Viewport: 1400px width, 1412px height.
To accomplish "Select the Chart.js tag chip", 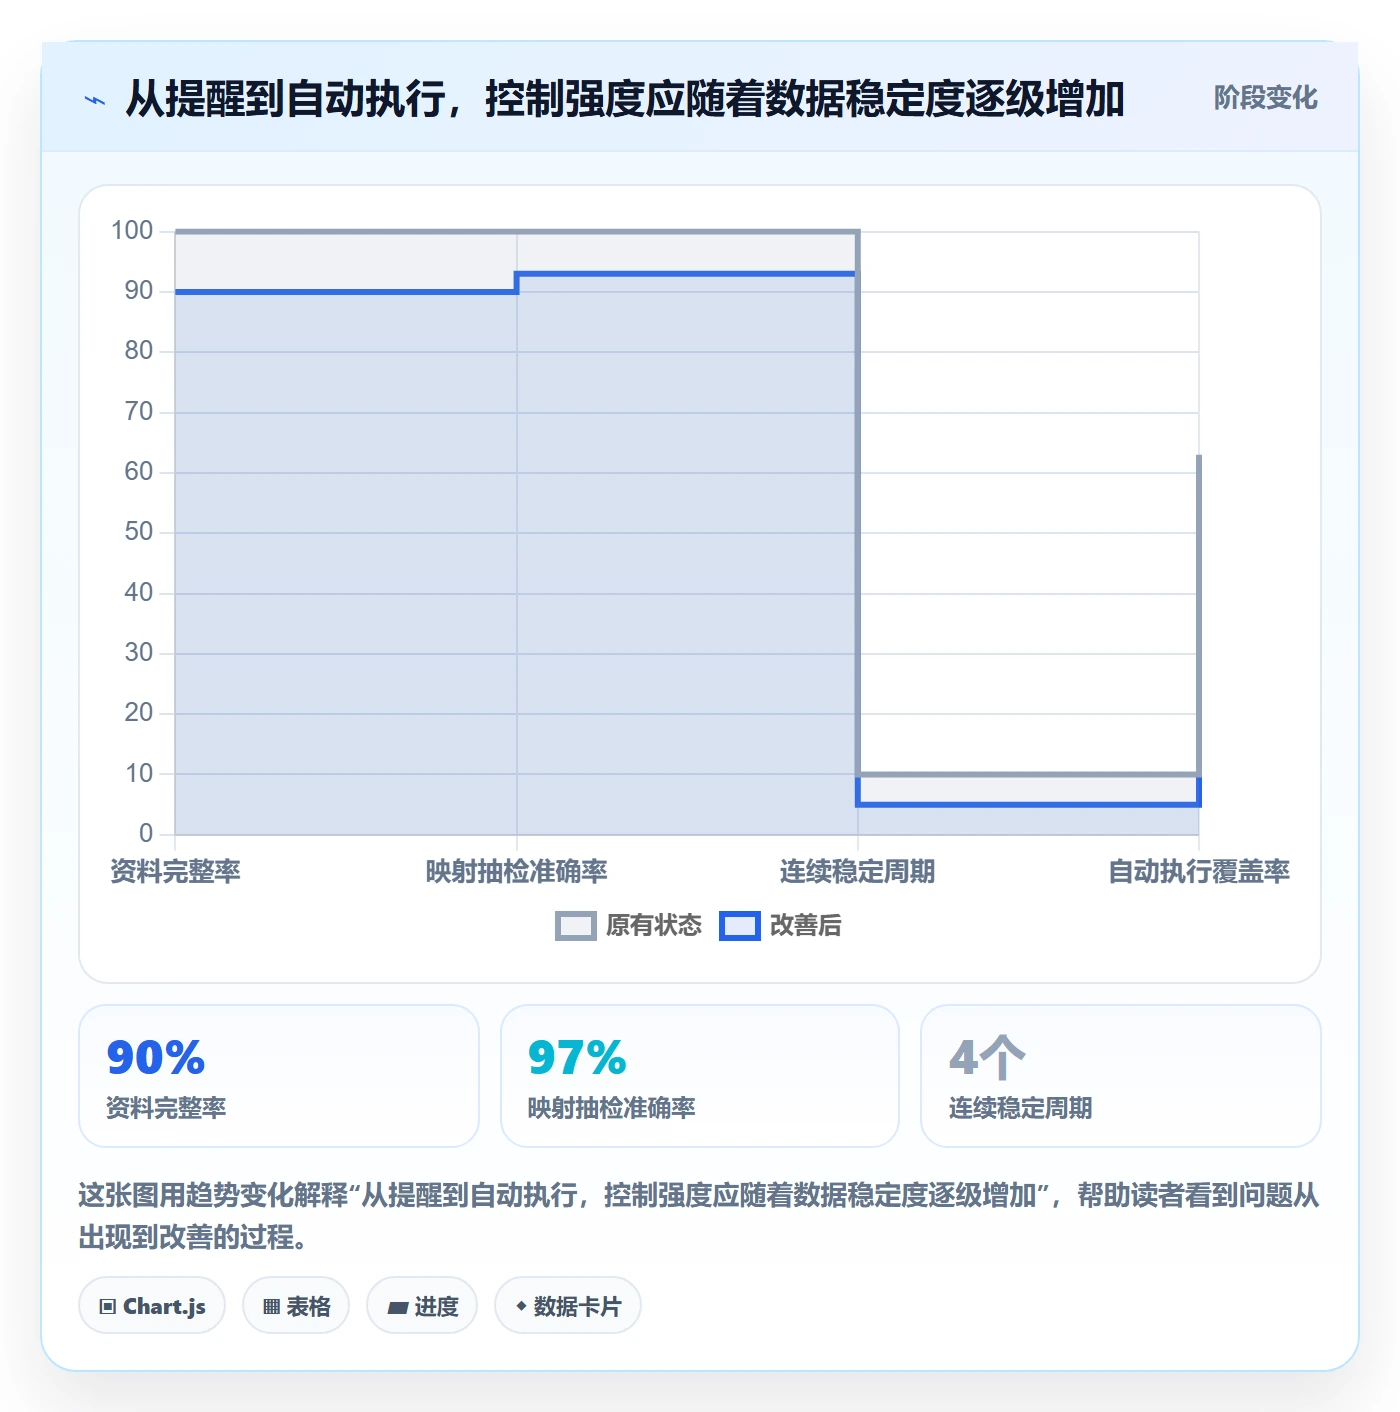I will (x=152, y=1306).
